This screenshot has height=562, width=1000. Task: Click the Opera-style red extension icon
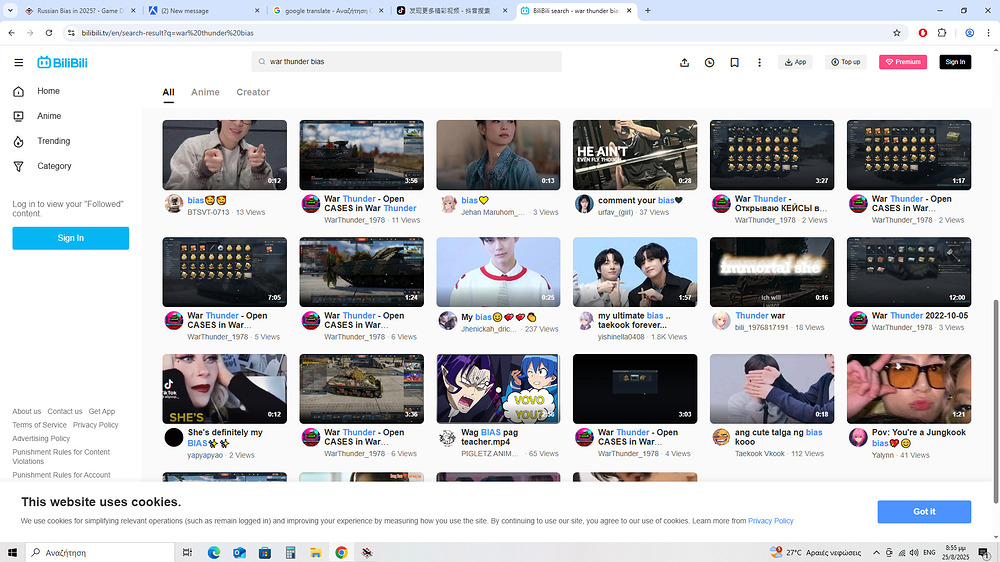(923, 33)
